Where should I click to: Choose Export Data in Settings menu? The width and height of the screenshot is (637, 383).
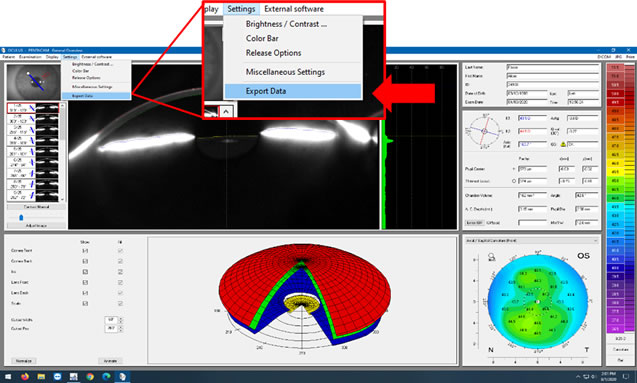tap(96, 96)
